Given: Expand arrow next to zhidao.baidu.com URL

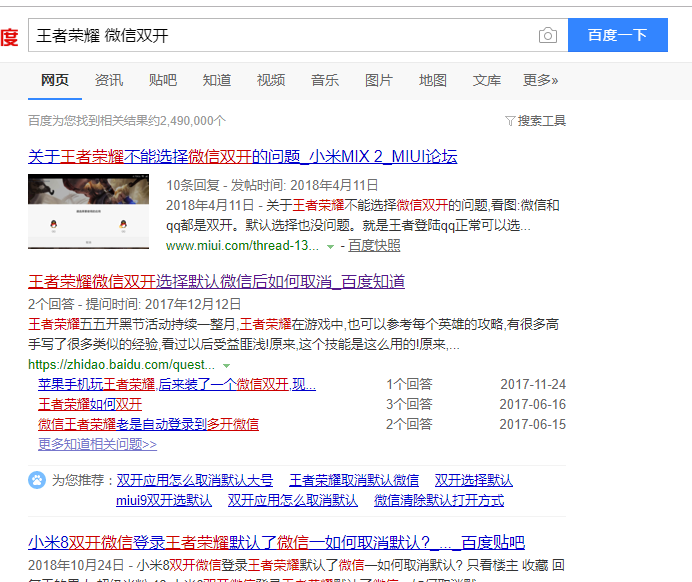Looking at the screenshot, I should click(226, 366).
